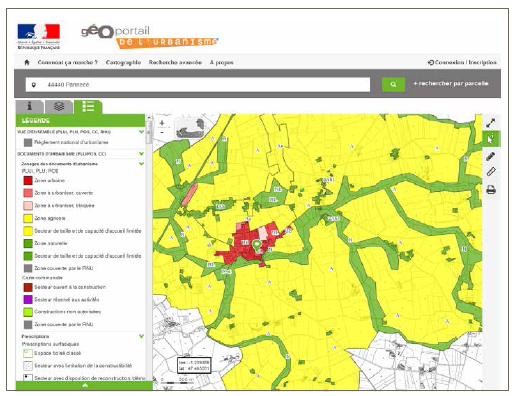Open the Cartographie menu item
Viewport: 512px width, 396px height.
pos(123,62)
